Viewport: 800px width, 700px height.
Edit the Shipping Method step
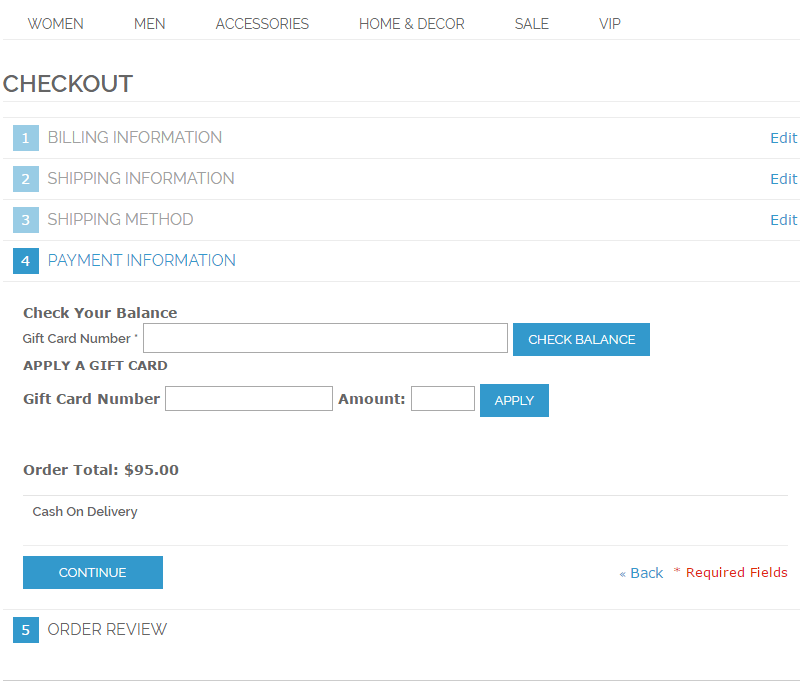coord(783,220)
